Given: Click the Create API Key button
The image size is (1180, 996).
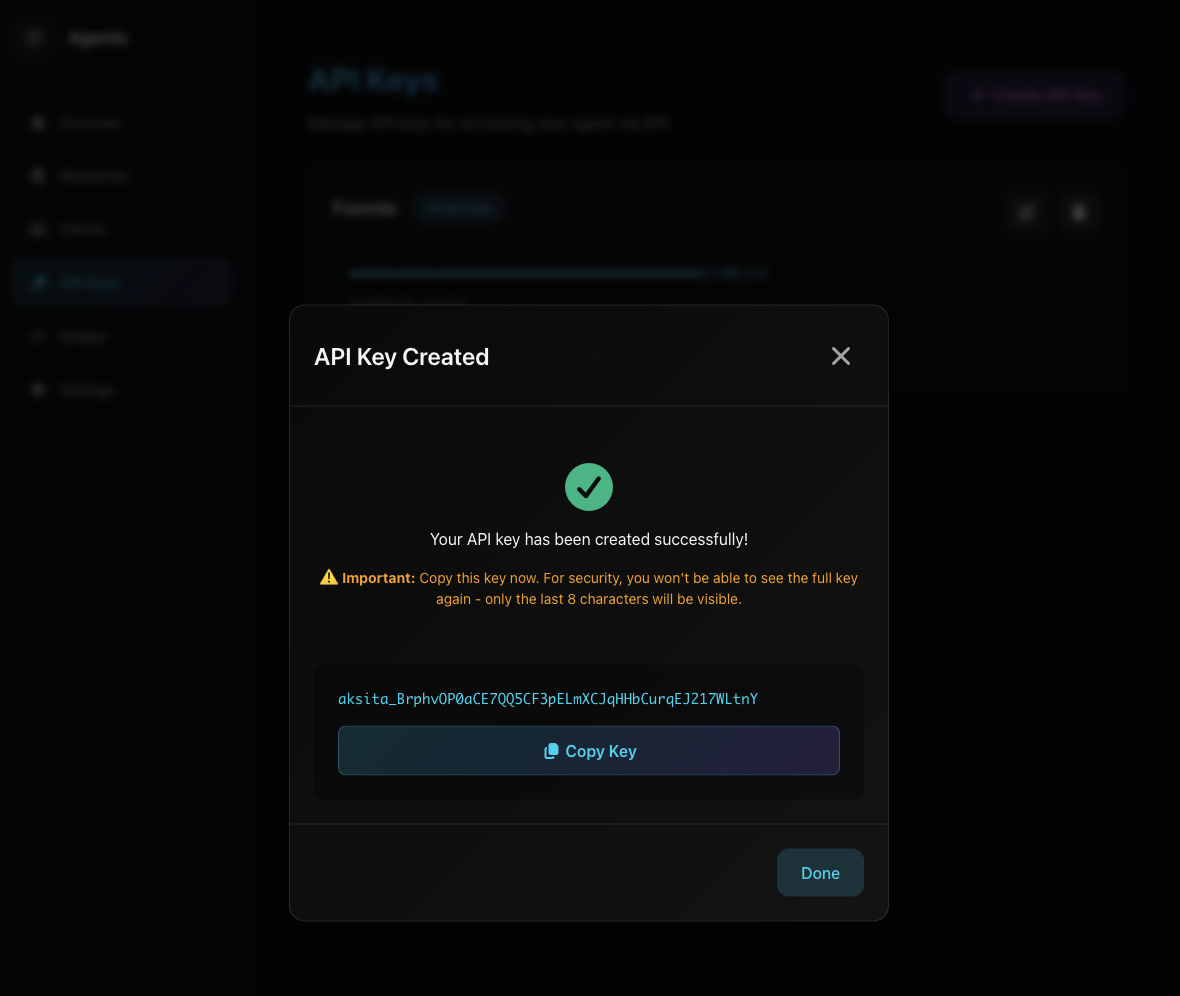Looking at the screenshot, I should pos(1035,95).
